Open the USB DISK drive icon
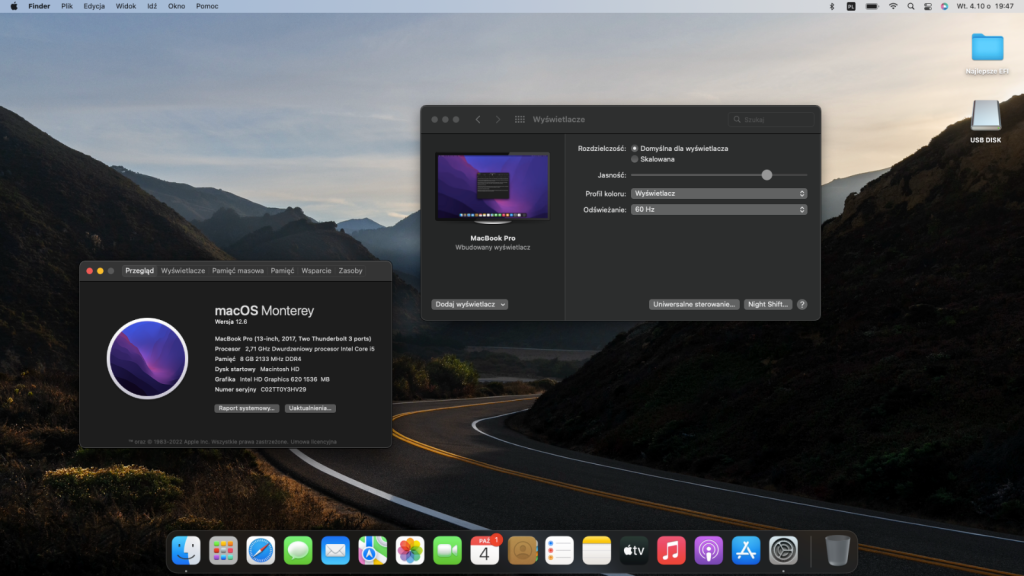This screenshot has width=1024, height=576. (985, 116)
